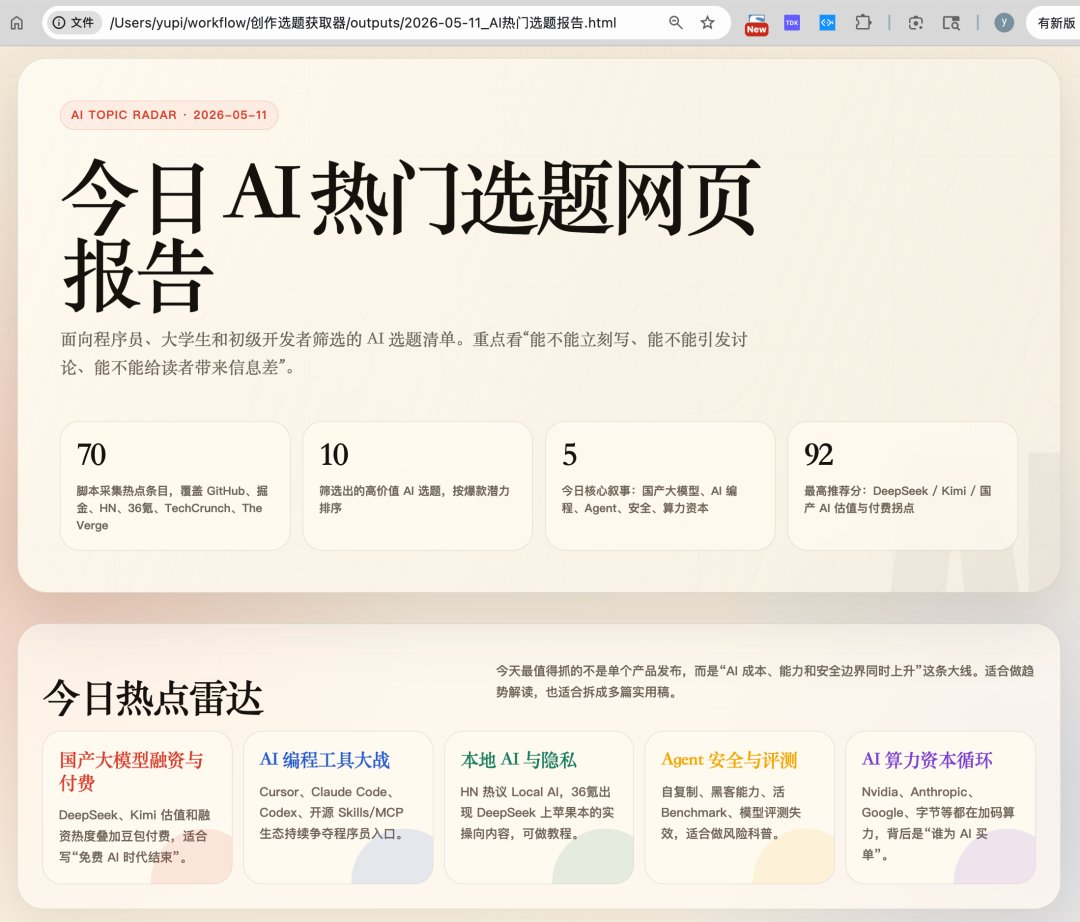Open the blue code brackets extension icon

point(827,23)
